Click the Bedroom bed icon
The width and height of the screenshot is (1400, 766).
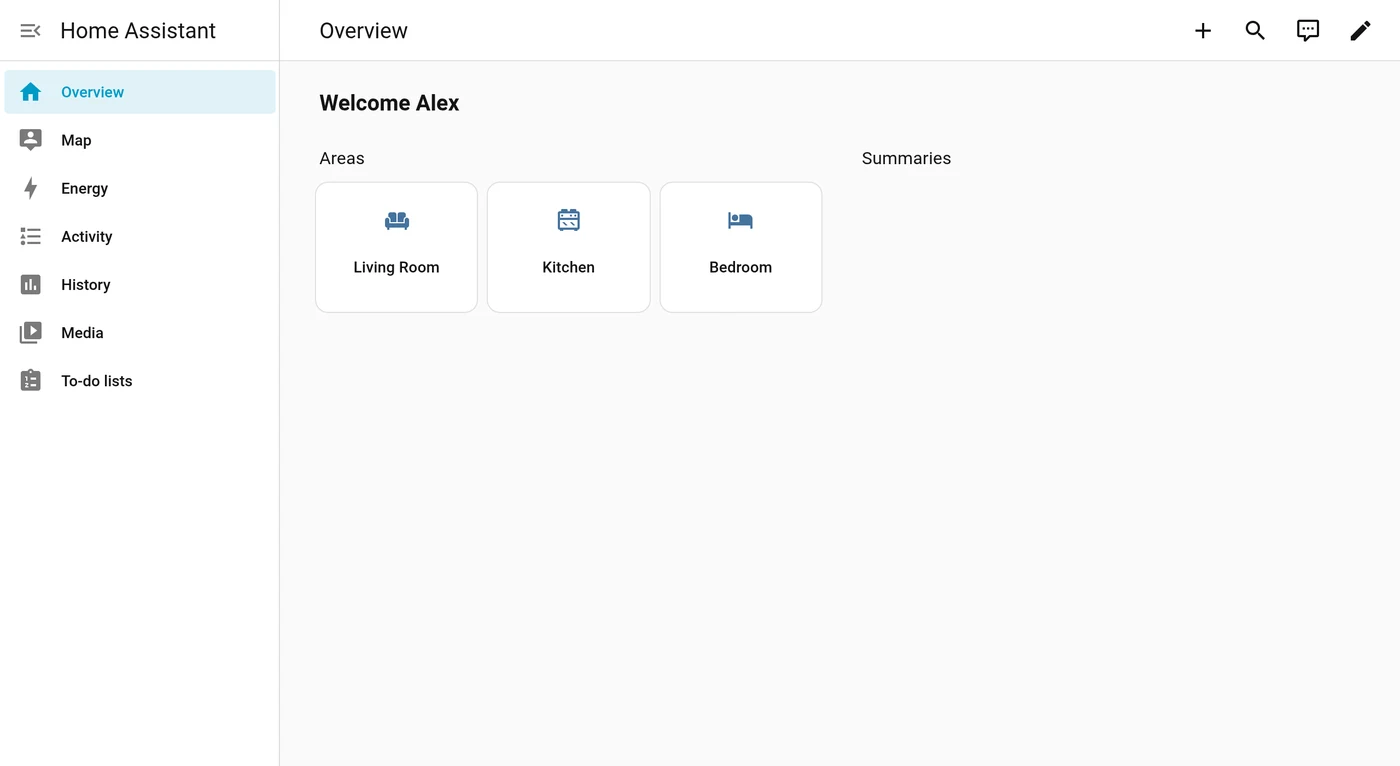click(740, 220)
